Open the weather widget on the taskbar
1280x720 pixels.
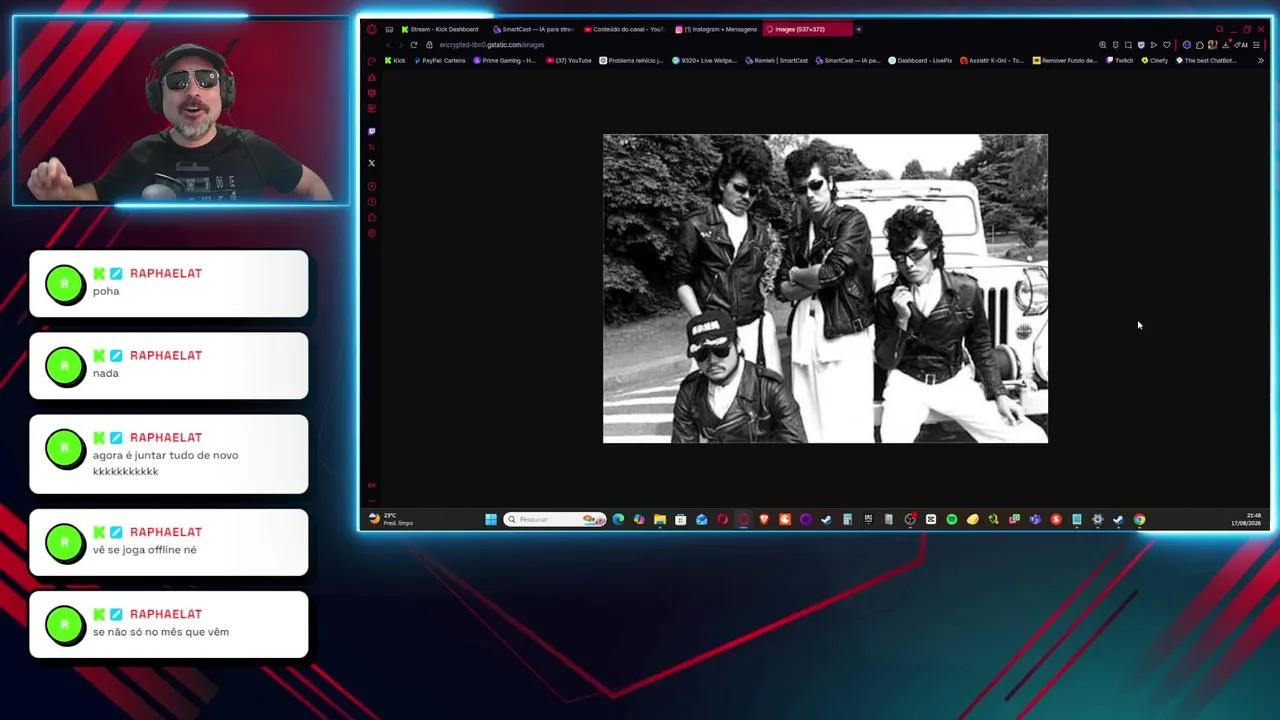pyautogui.click(x=389, y=519)
